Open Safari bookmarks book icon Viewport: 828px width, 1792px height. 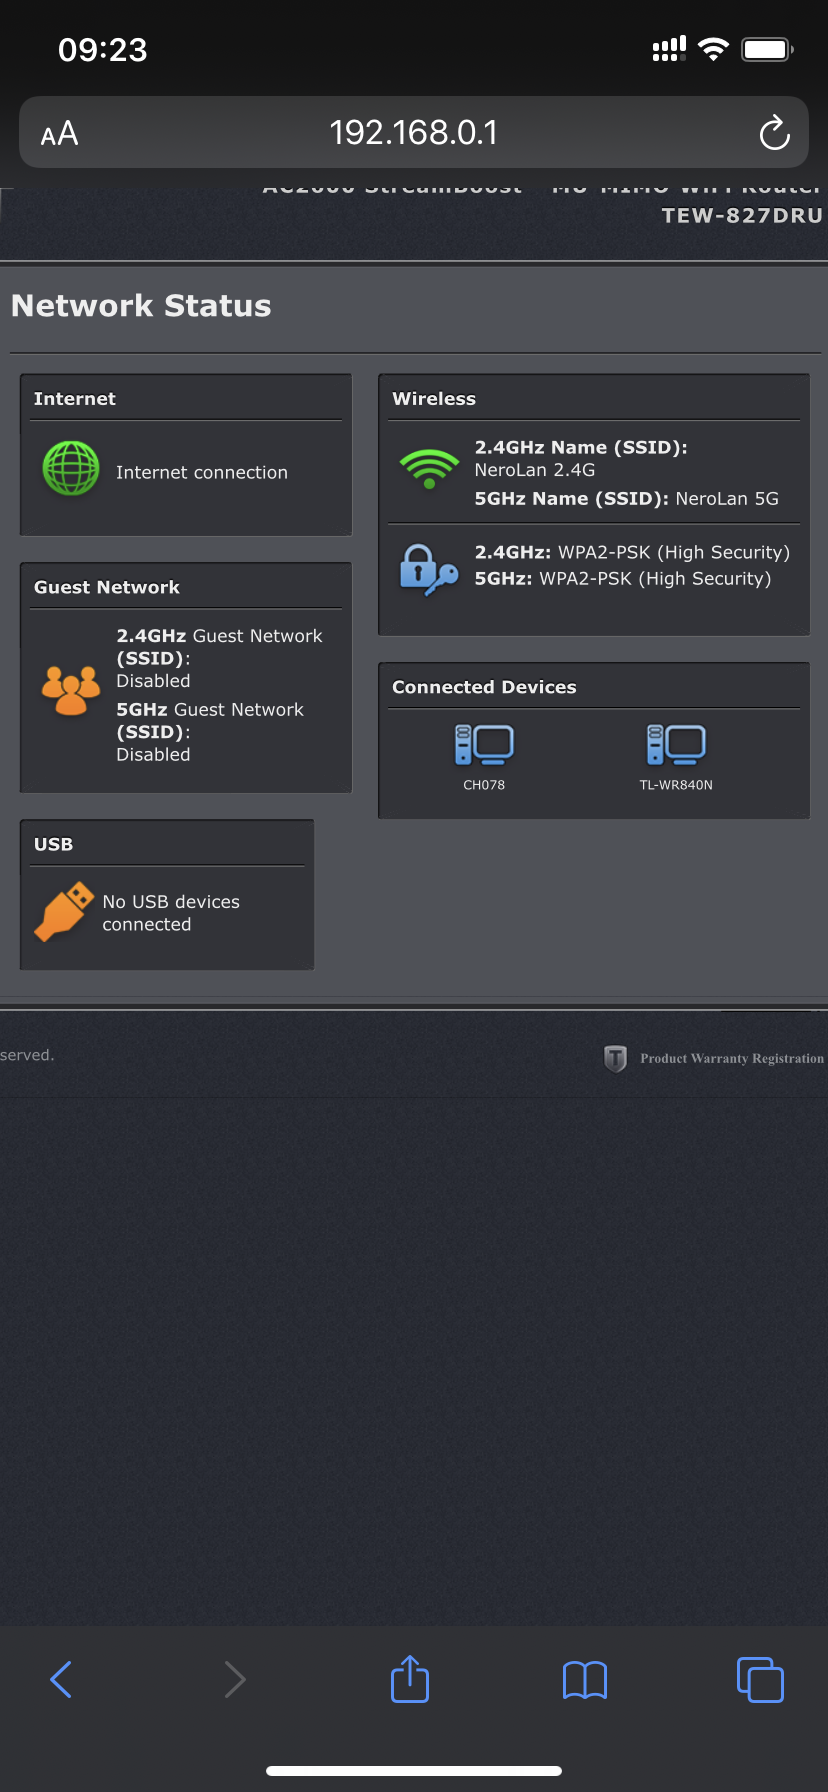[x=585, y=1680]
